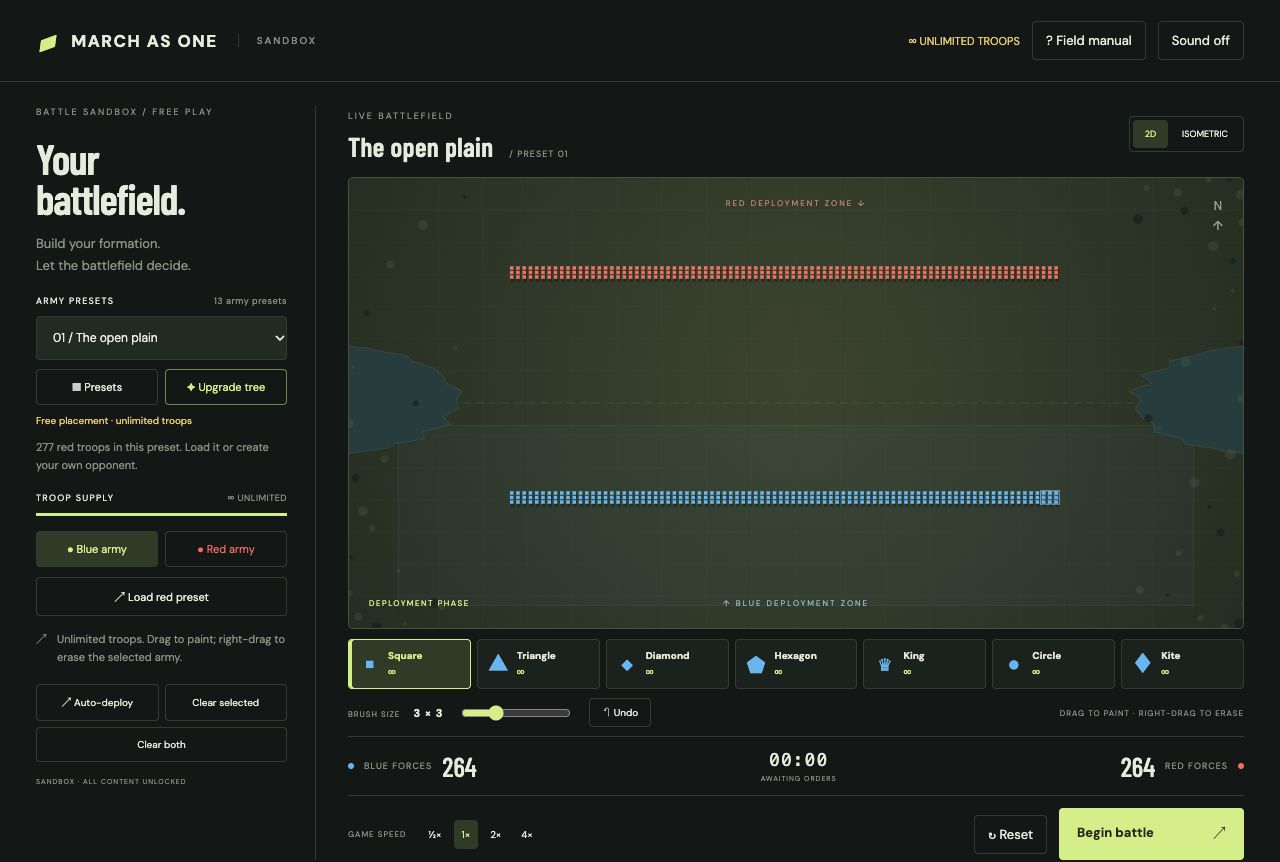Click the 00:00 battle timer

(x=798, y=760)
